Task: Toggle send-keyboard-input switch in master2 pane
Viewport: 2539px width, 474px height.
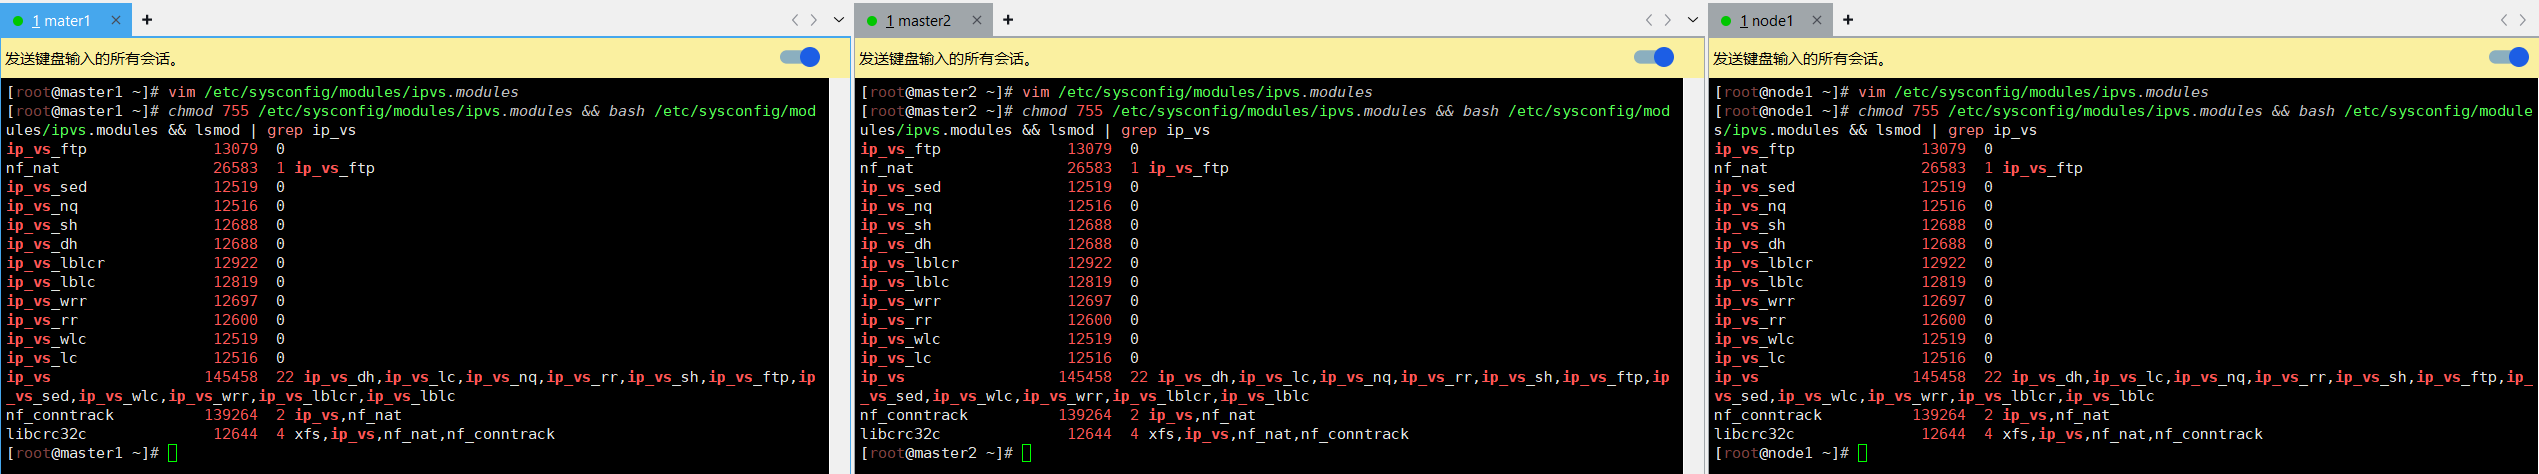Action: [1654, 57]
